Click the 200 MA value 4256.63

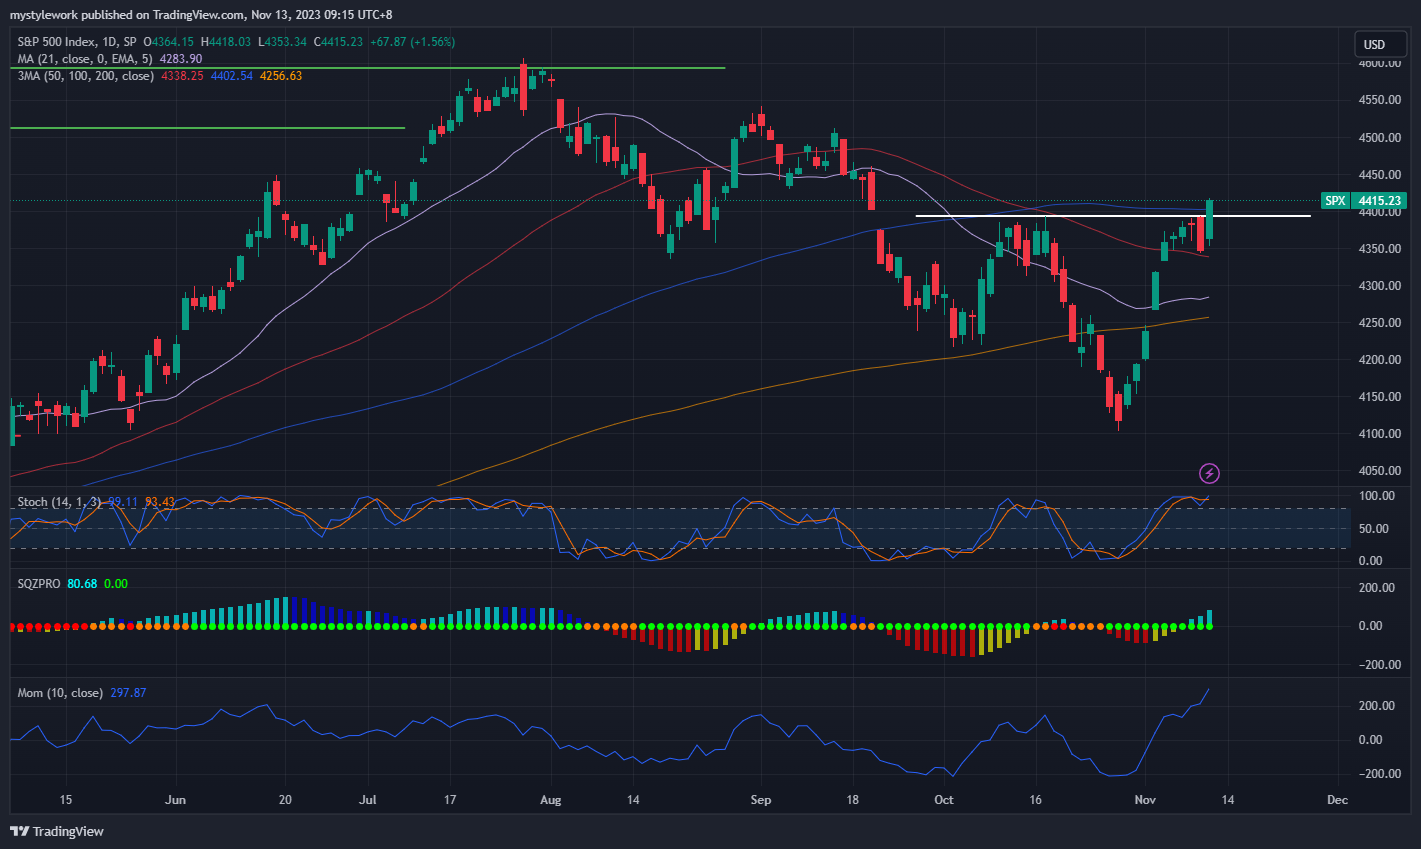coord(281,76)
